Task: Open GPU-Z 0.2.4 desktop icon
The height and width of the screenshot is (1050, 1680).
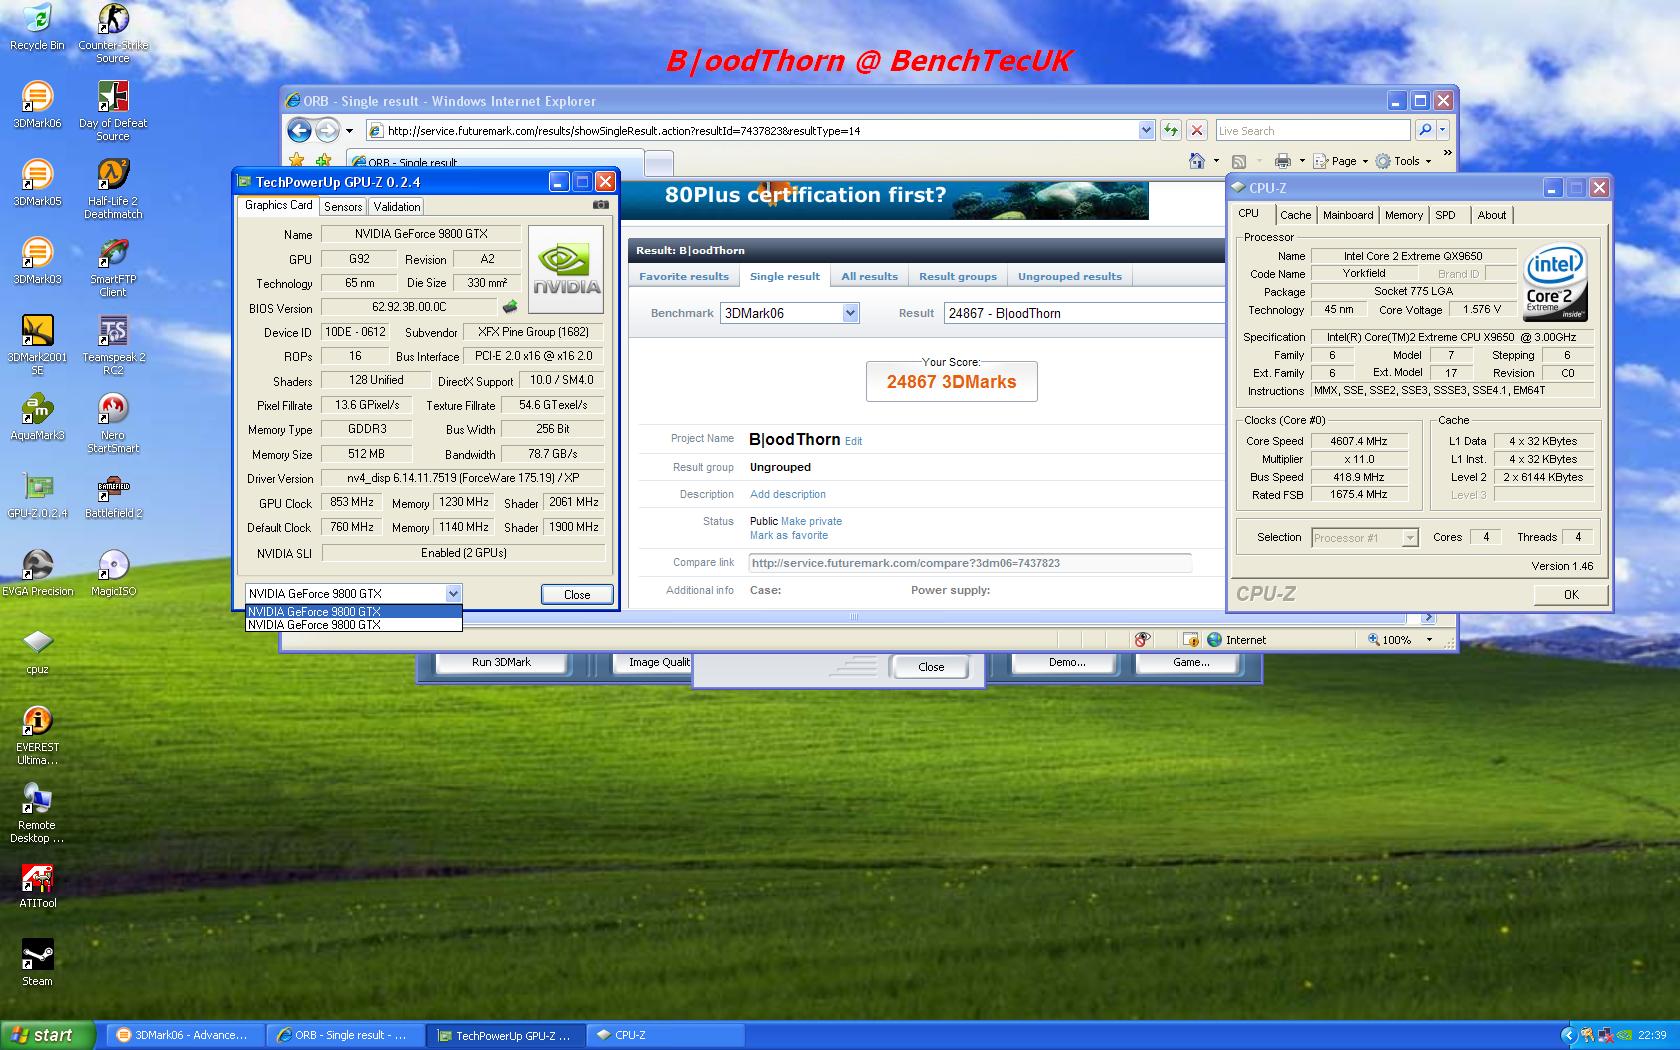Action: point(37,494)
